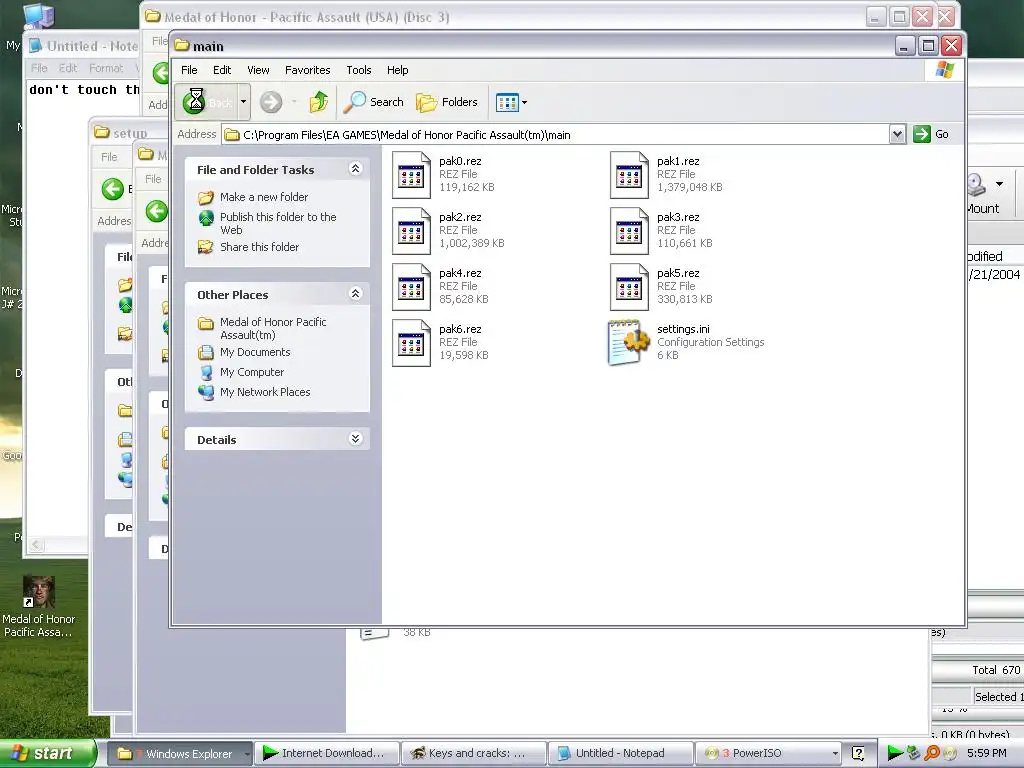
Task: Open My Network Places link
Action: coord(264,392)
